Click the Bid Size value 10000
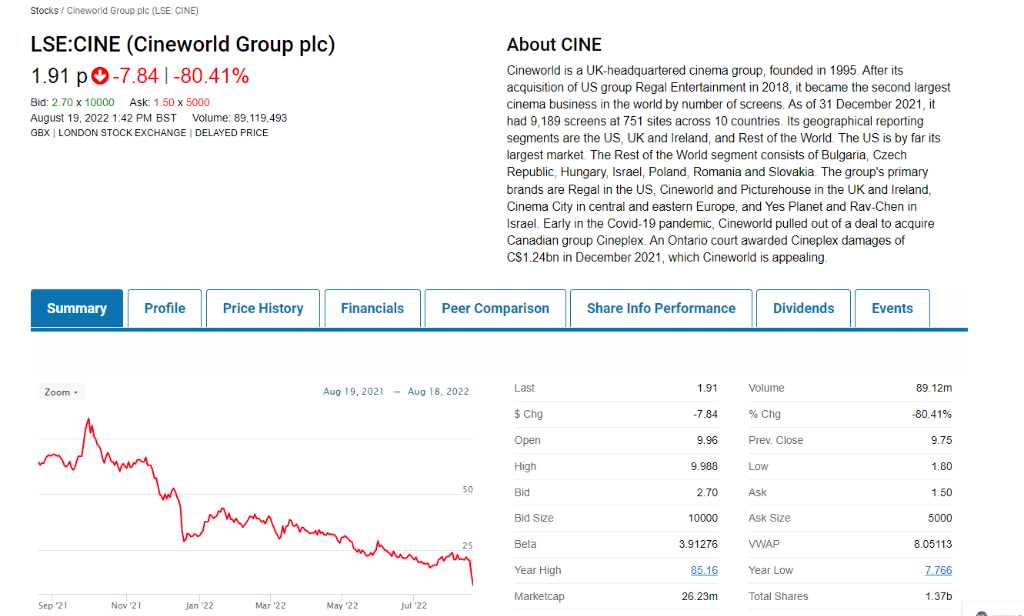Screen dimensions: 1024x616 703,518
